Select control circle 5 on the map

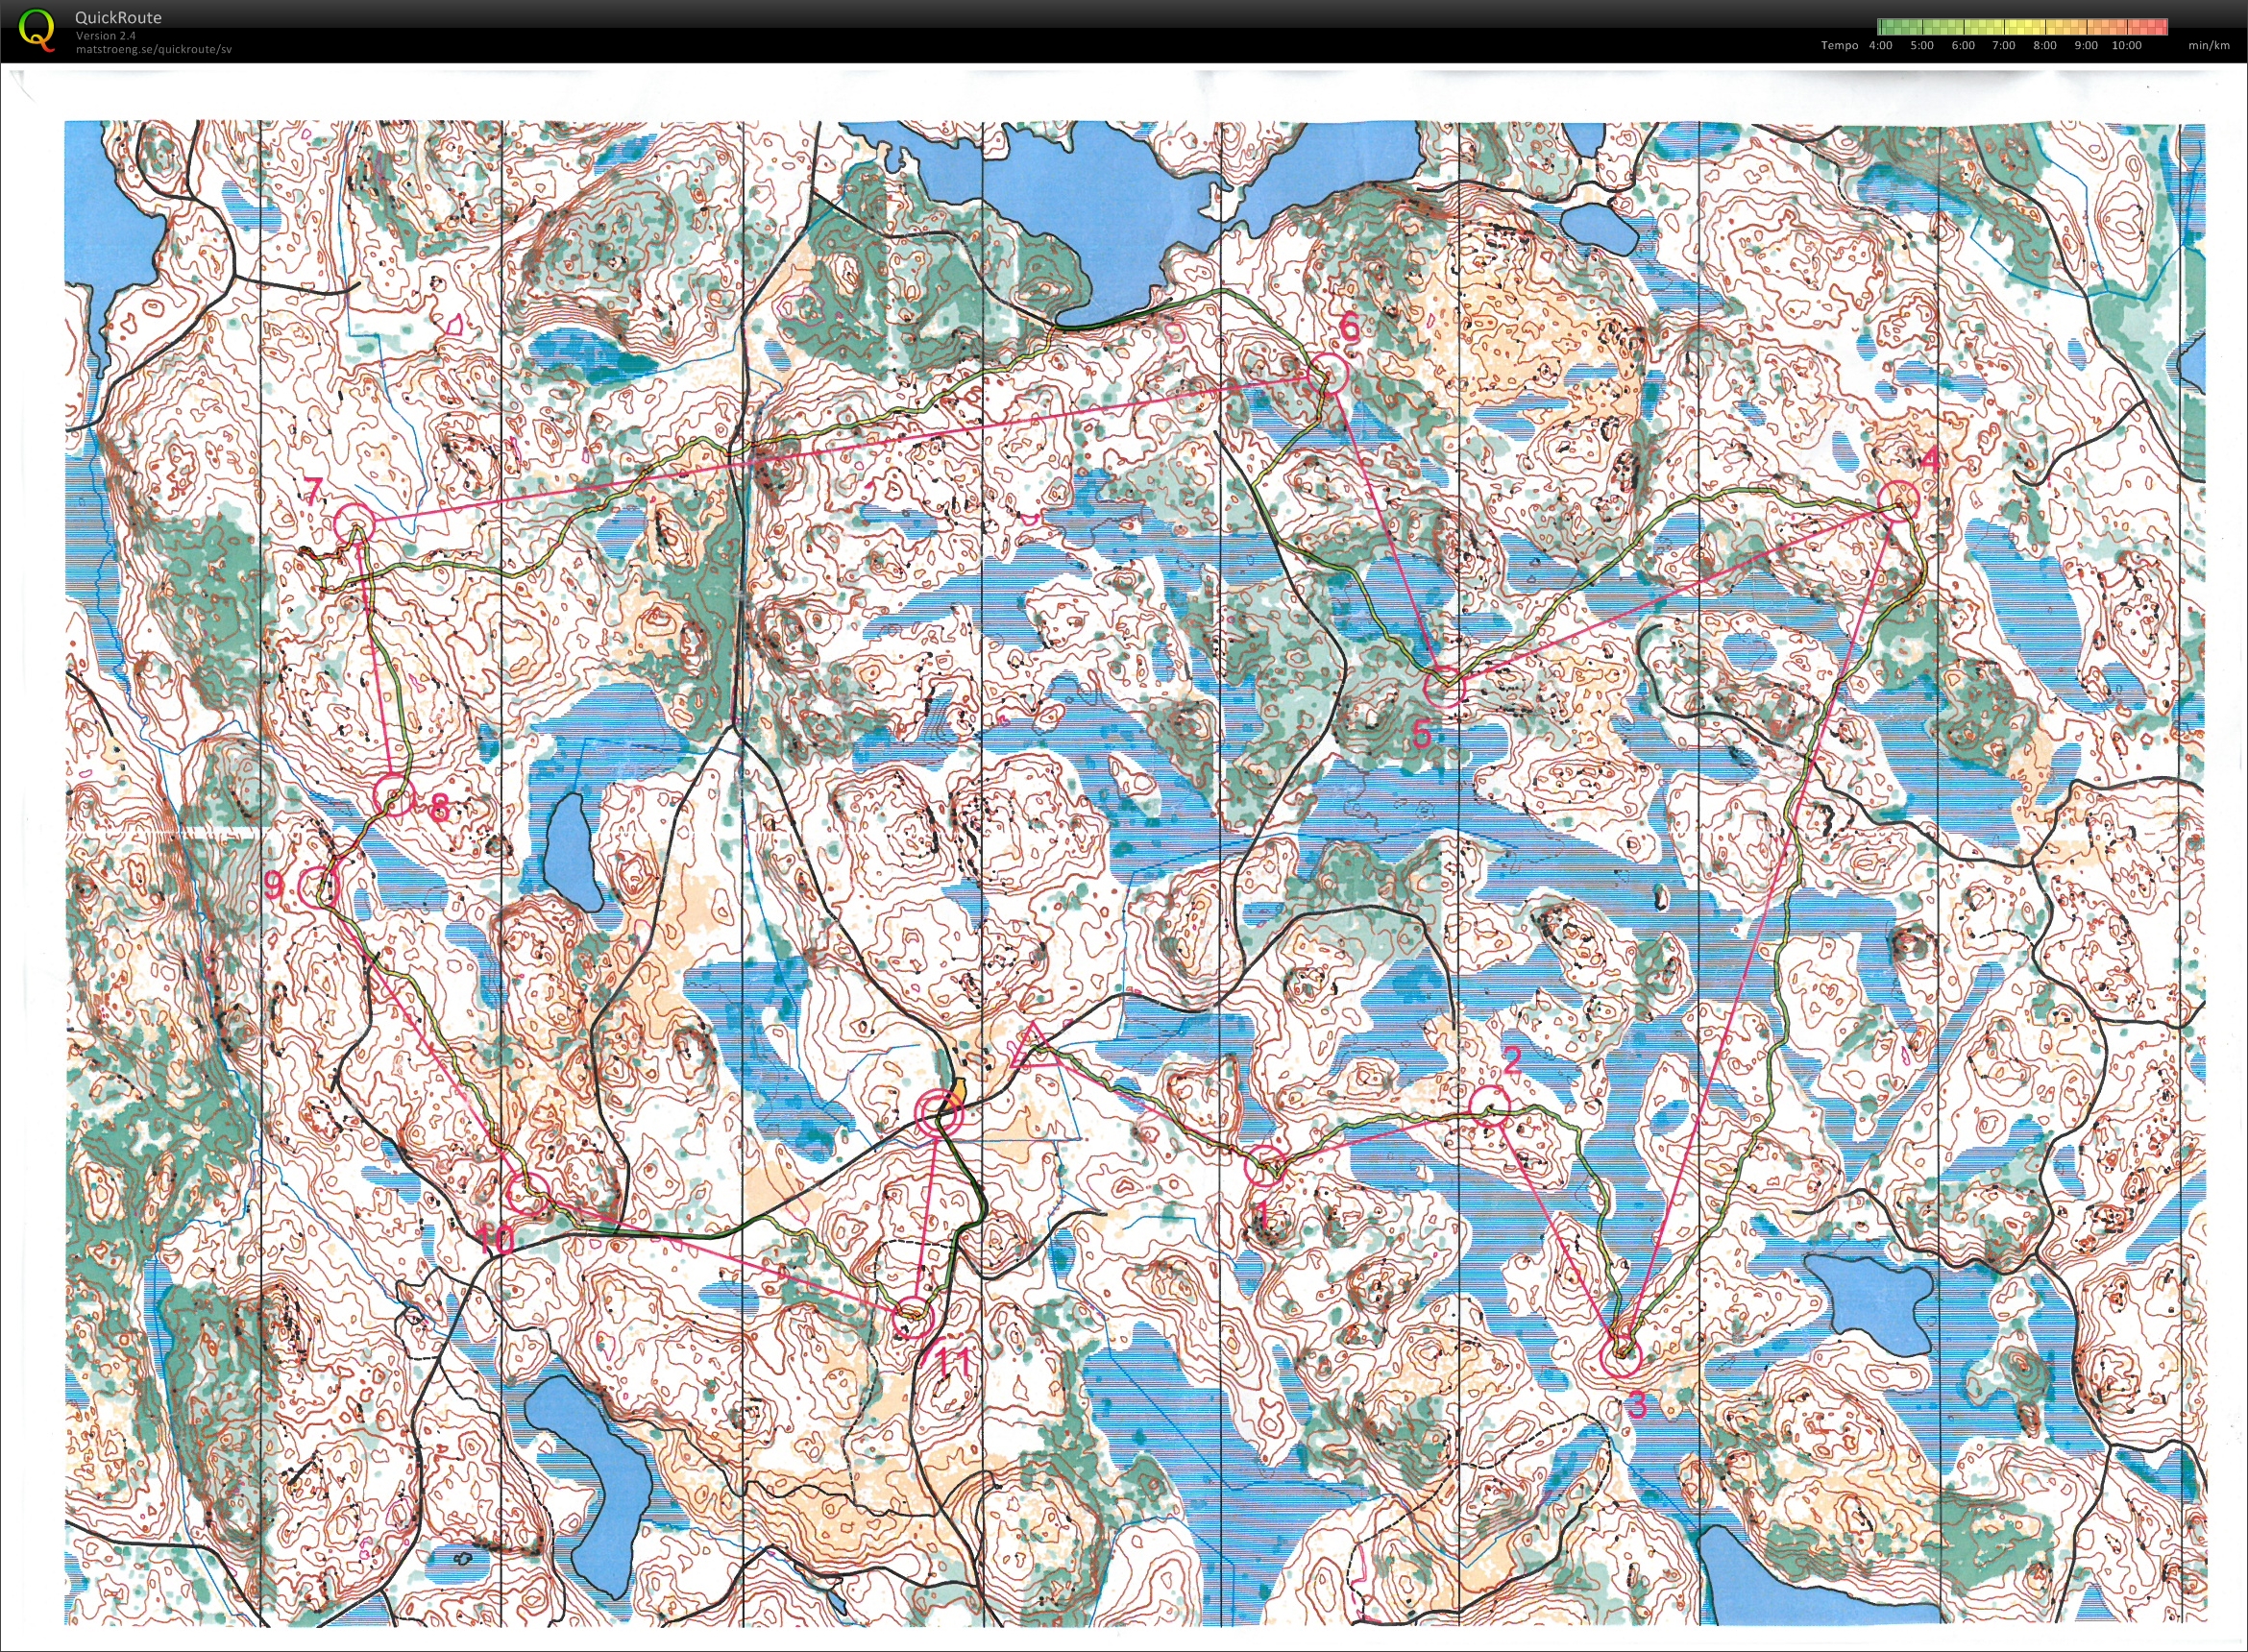point(1443,687)
